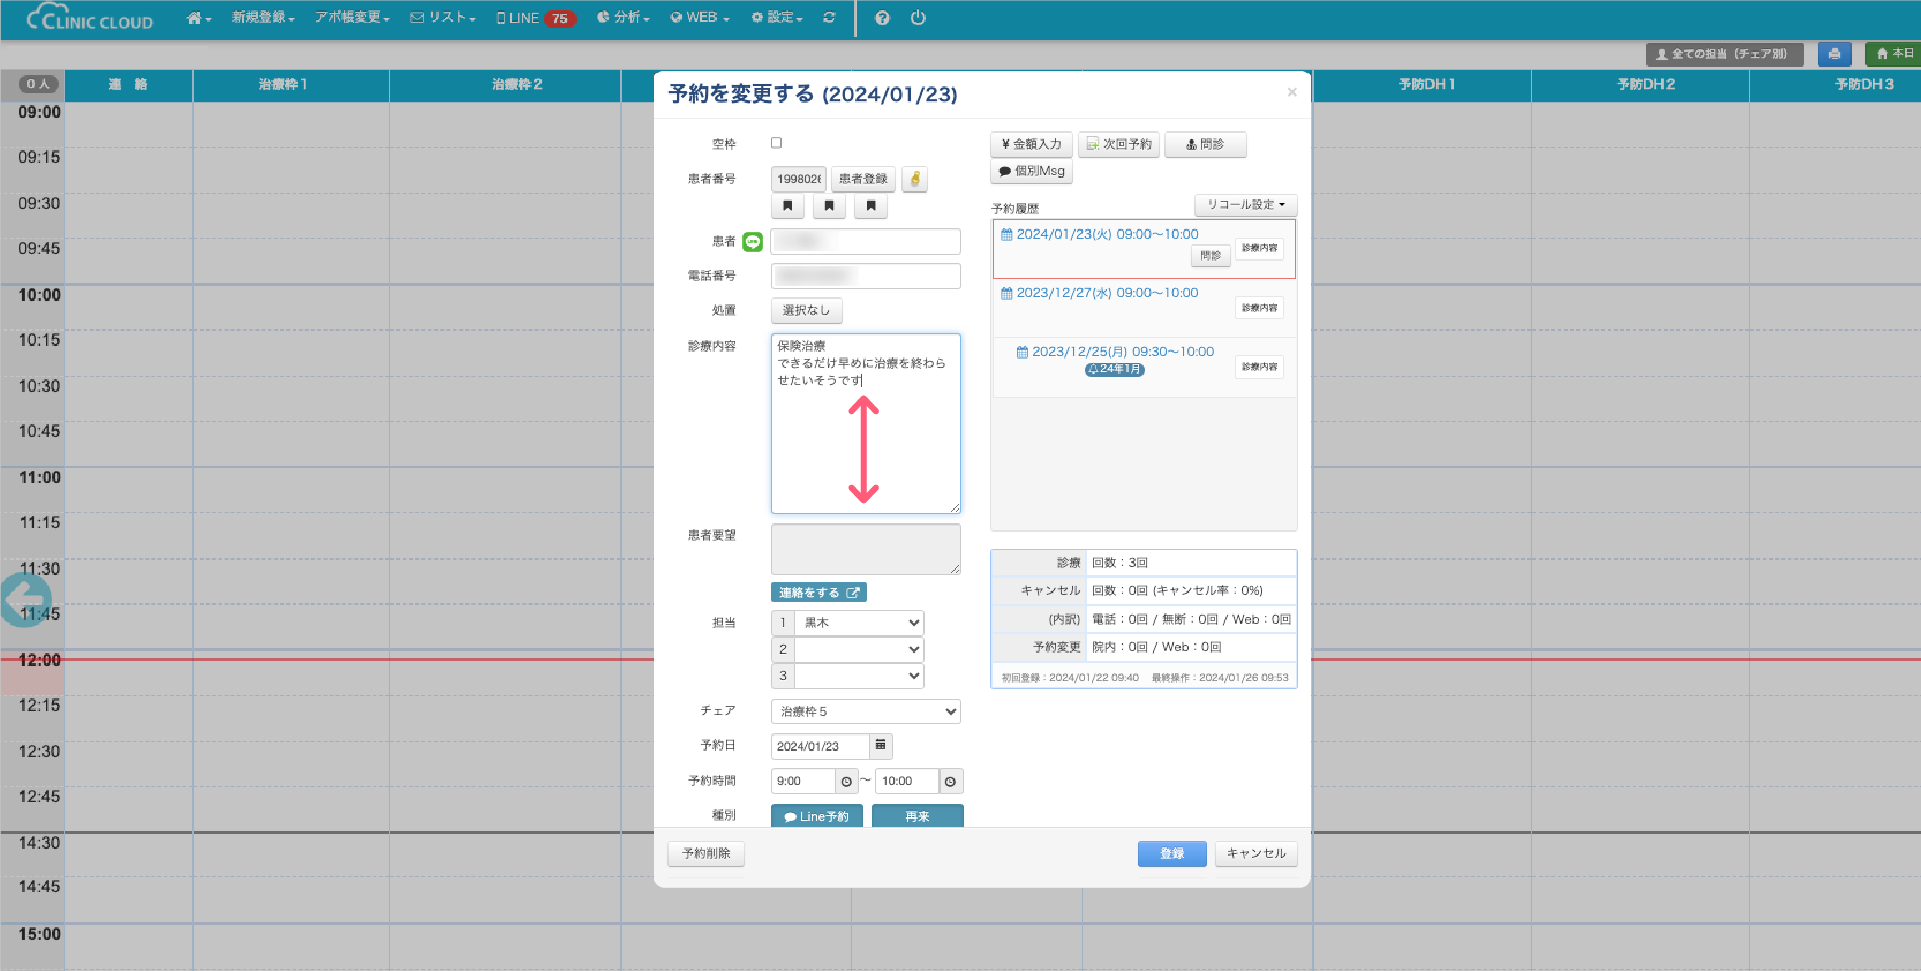
Task: Open help via the question mark icon
Action: [882, 18]
